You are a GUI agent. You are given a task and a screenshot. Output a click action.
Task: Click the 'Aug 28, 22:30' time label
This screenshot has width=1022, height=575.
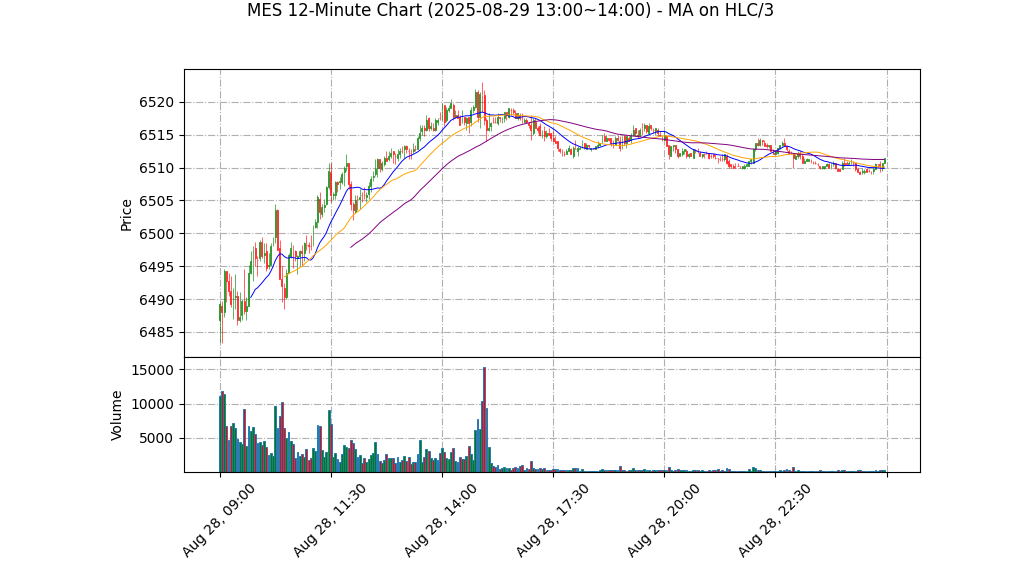coord(774,521)
